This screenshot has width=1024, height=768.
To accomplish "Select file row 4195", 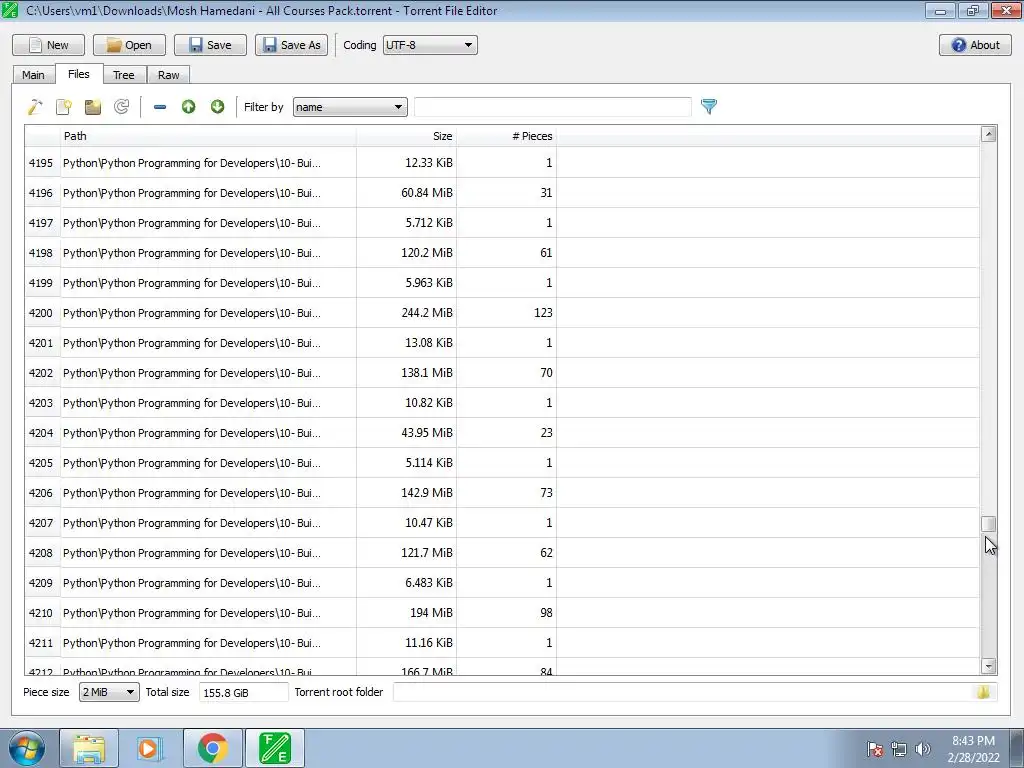I will click(502, 163).
